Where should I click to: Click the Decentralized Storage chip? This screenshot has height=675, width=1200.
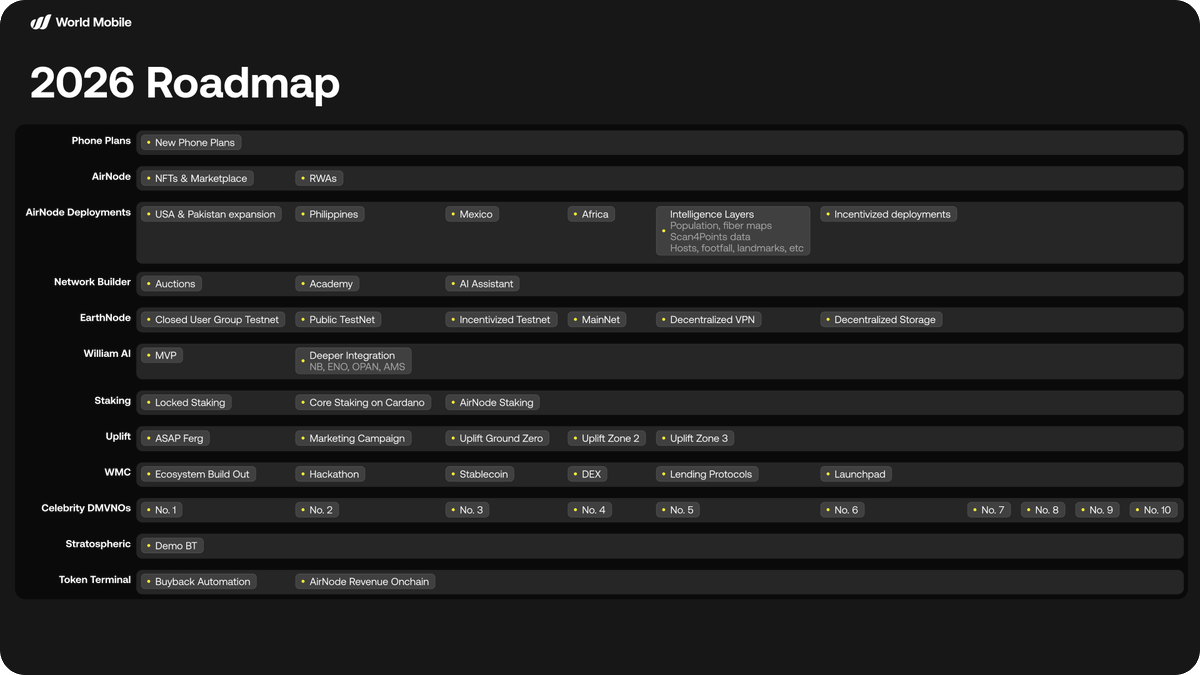881,320
